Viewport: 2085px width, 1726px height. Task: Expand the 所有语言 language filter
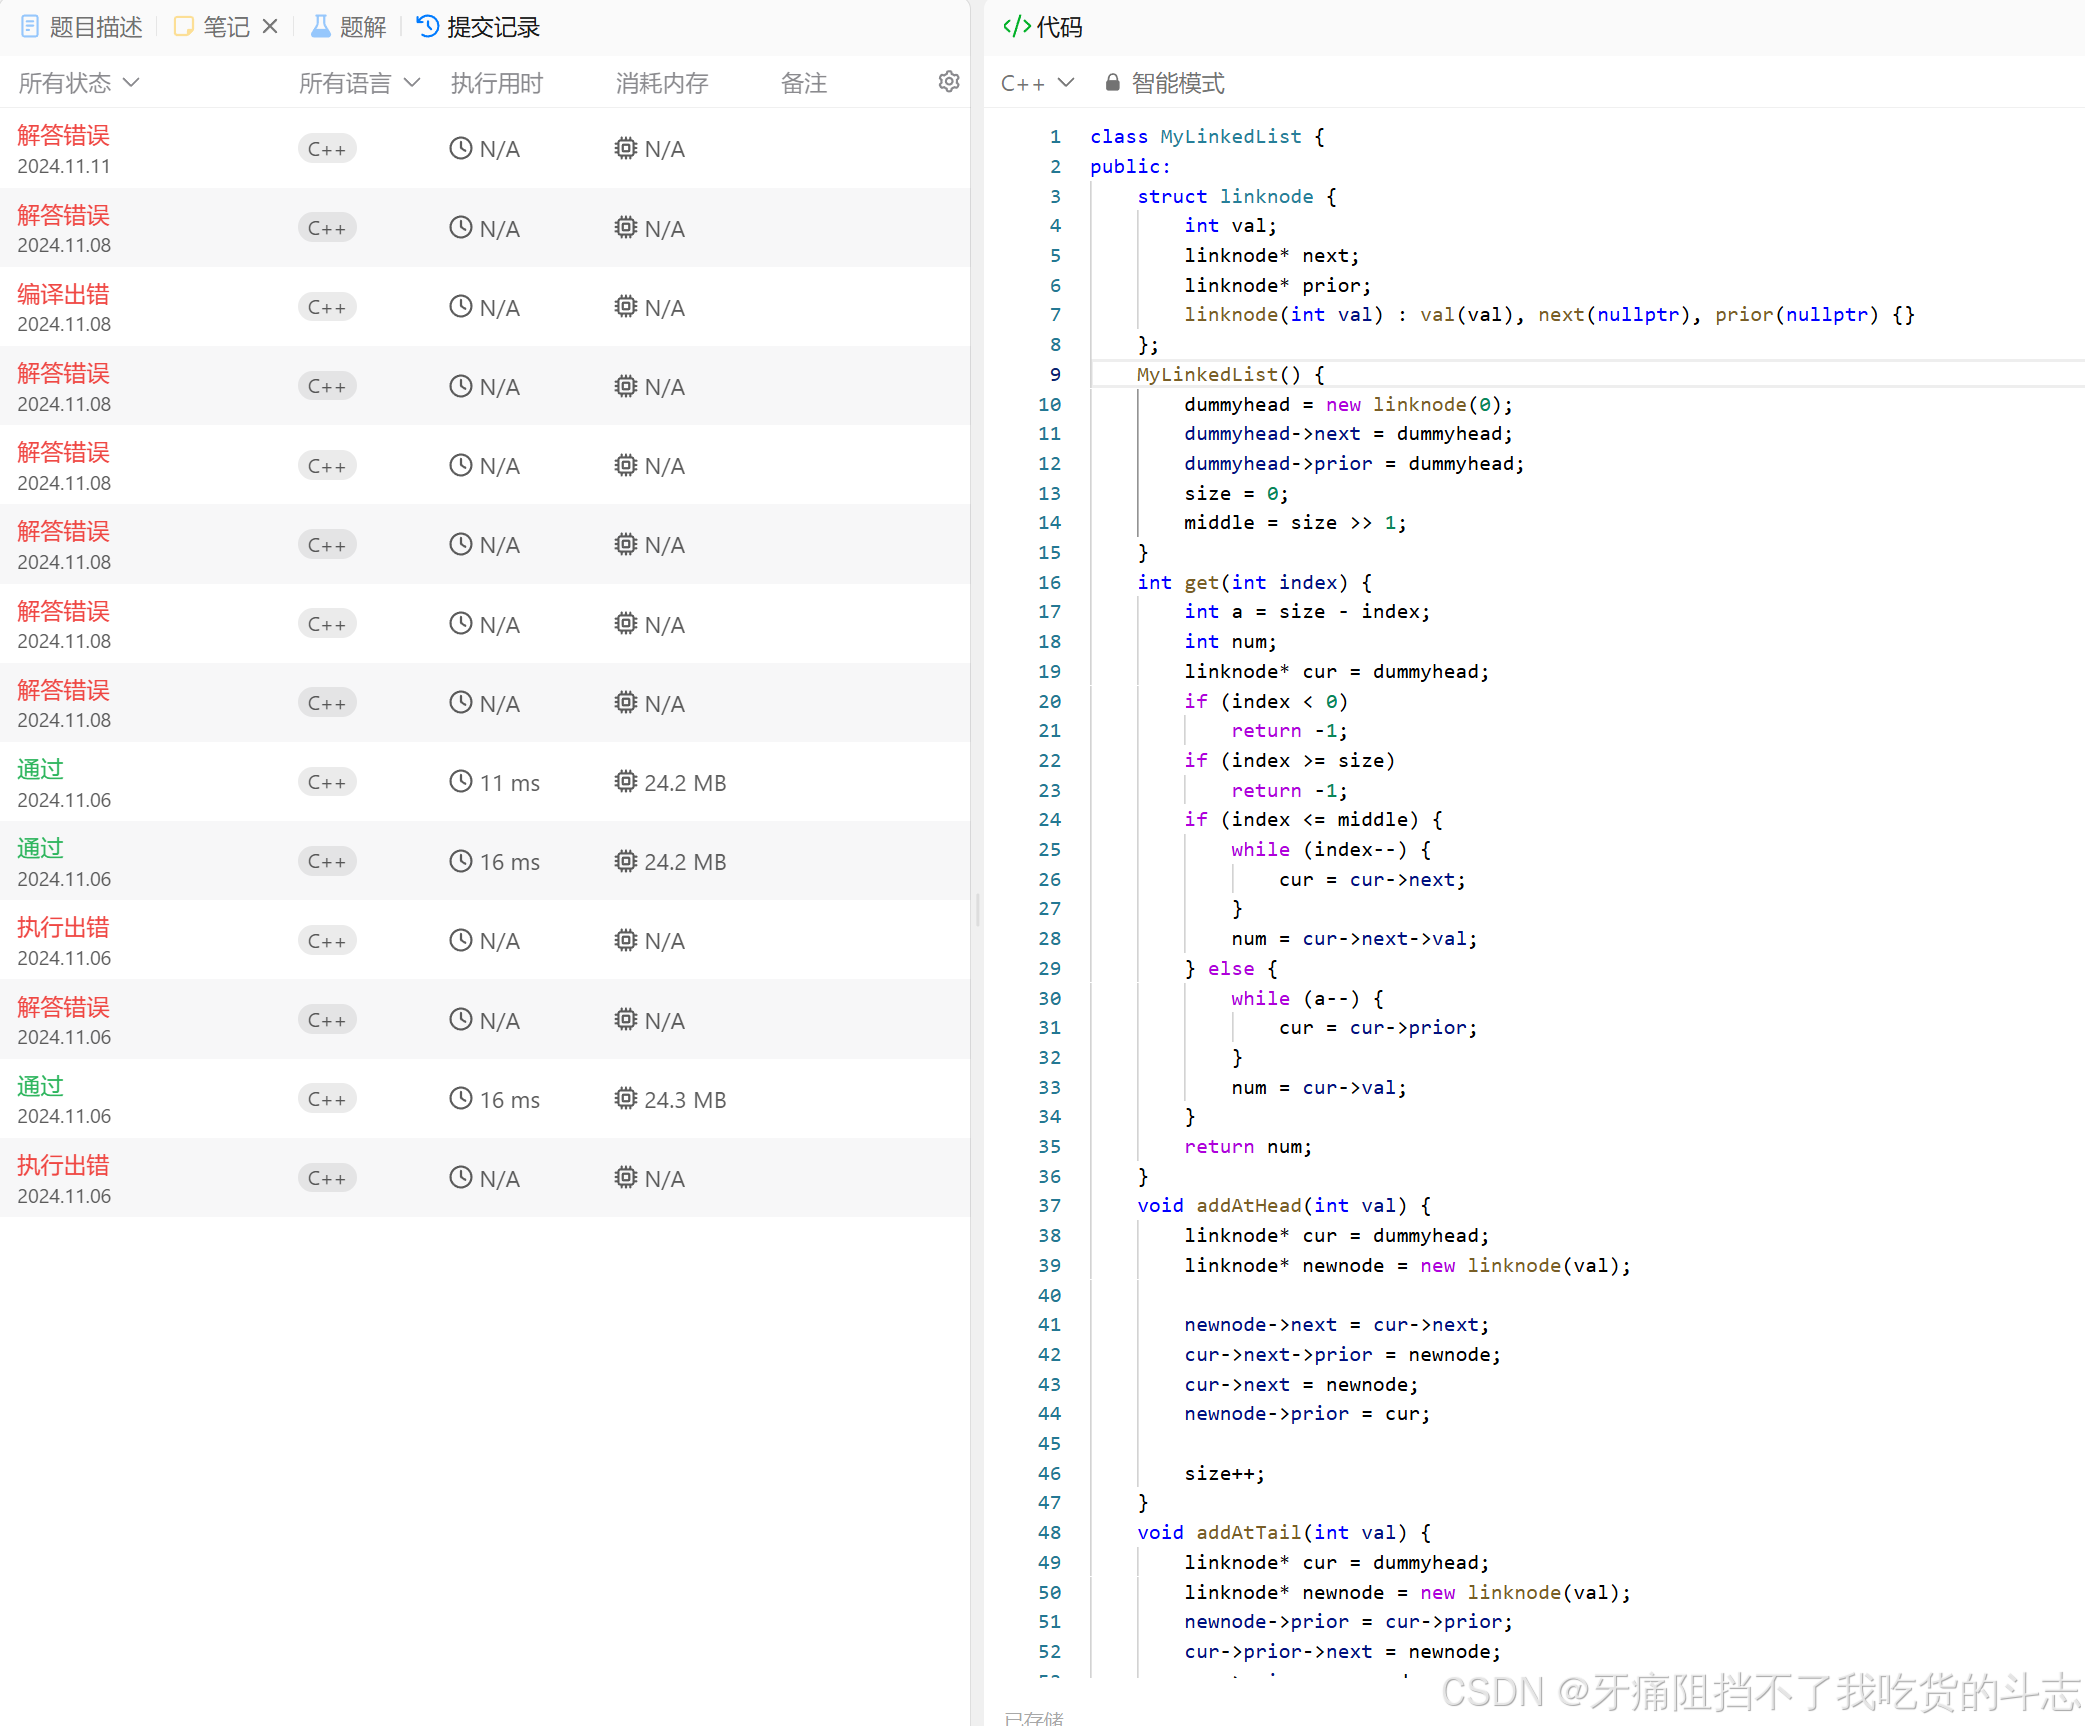[x=358, y=83]
